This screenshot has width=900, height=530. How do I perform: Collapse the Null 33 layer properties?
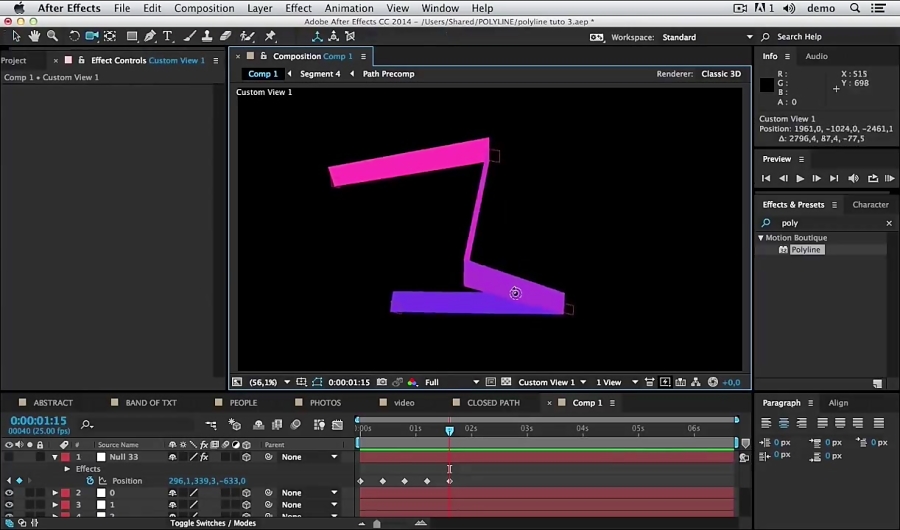tap(55, 457)
